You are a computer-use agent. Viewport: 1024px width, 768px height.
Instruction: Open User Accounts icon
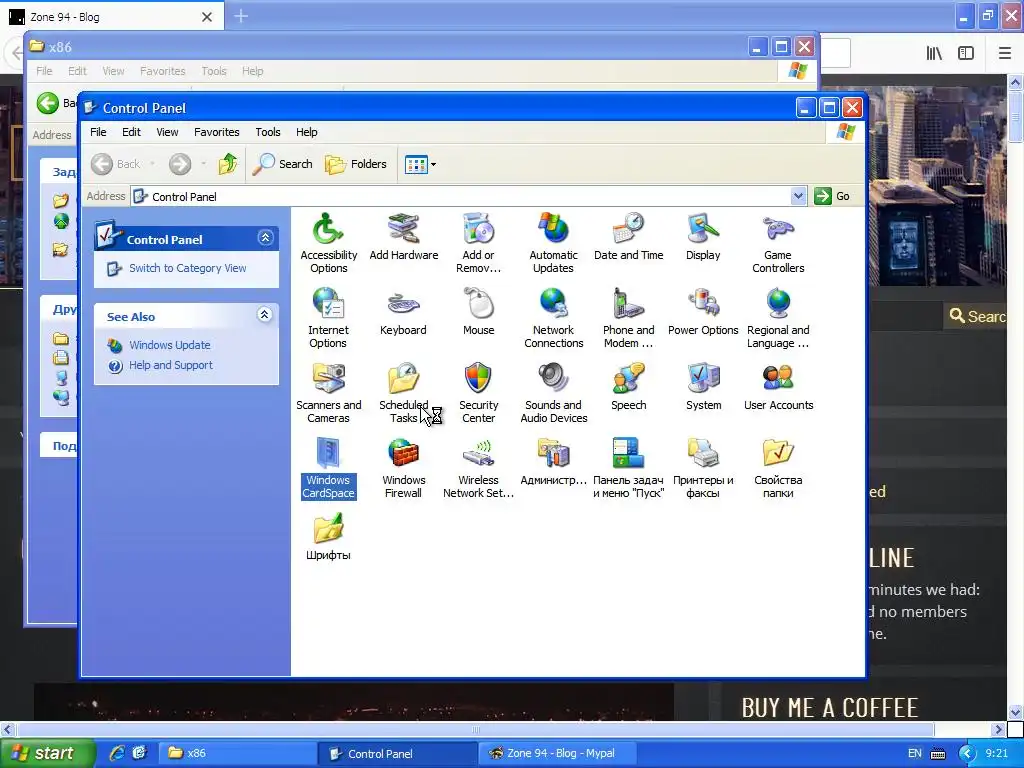(778, 387)
